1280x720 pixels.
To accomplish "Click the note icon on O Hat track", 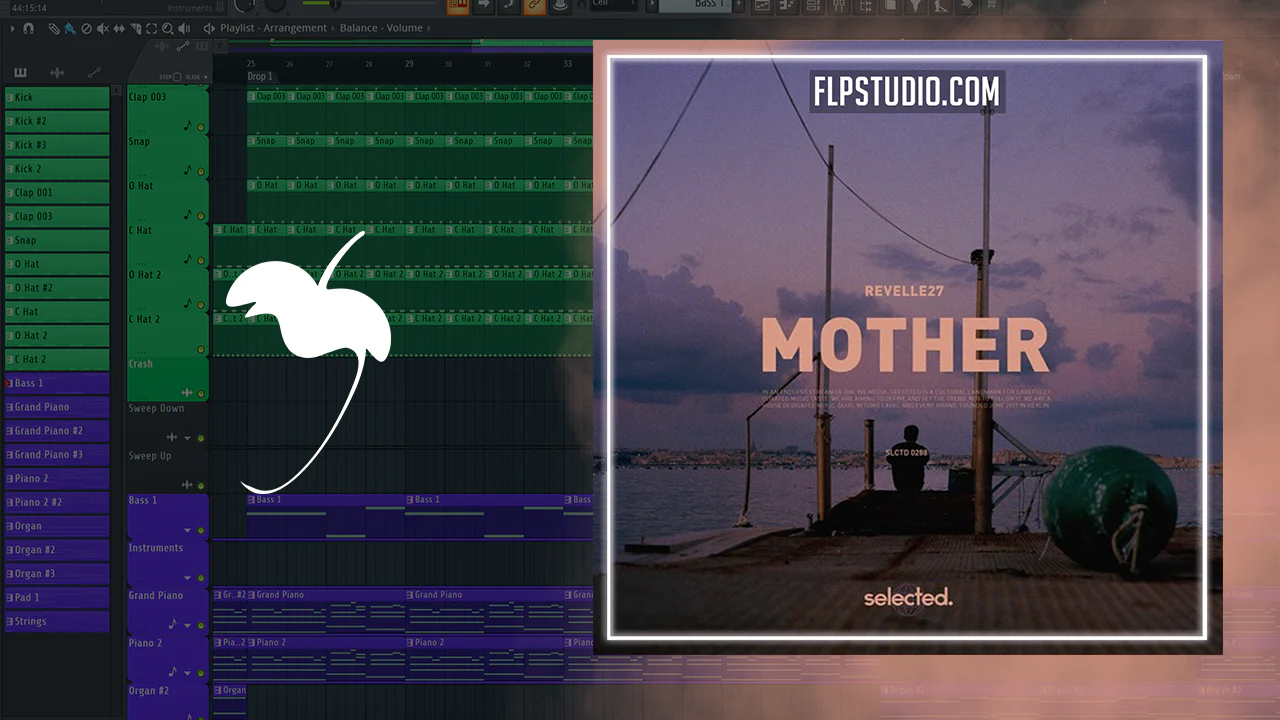I will pos(188,215).
